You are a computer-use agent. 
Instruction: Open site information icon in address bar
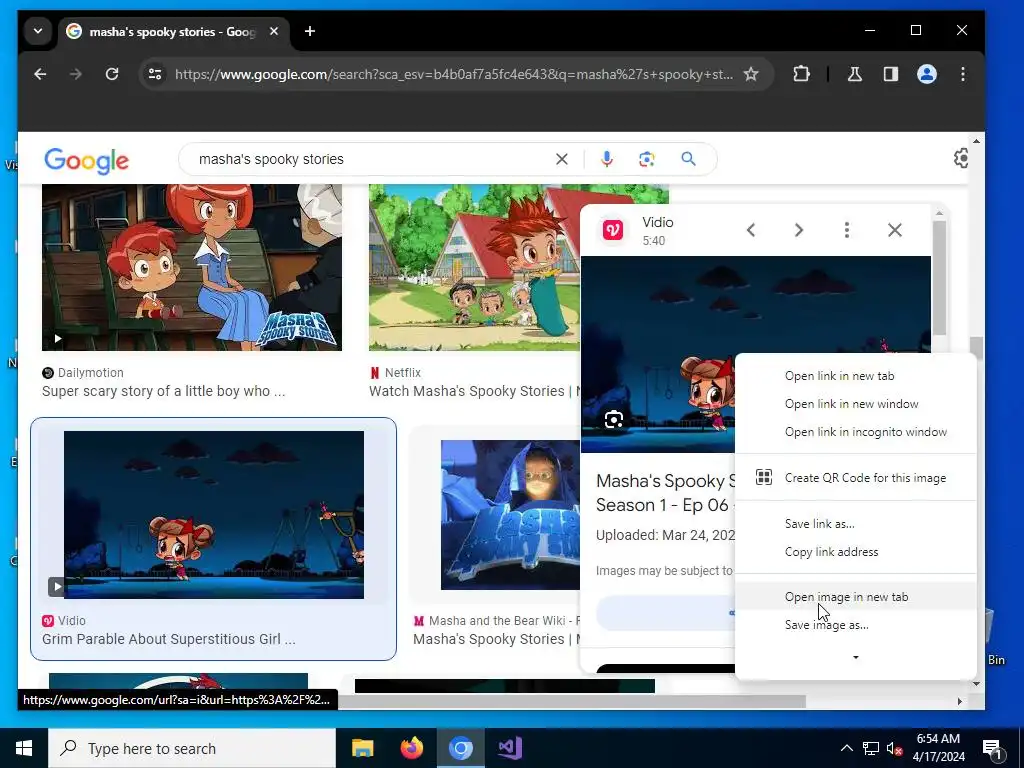tap(155, 74)
